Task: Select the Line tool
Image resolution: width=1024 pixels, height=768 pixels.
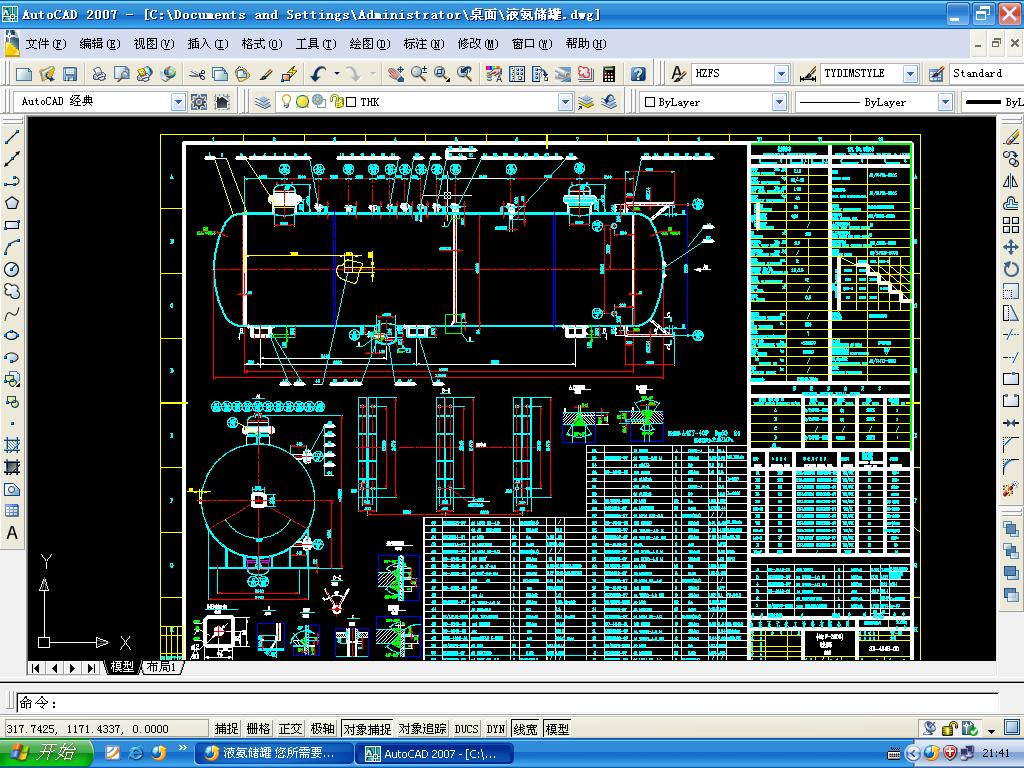Action: [x=12, y=136]
